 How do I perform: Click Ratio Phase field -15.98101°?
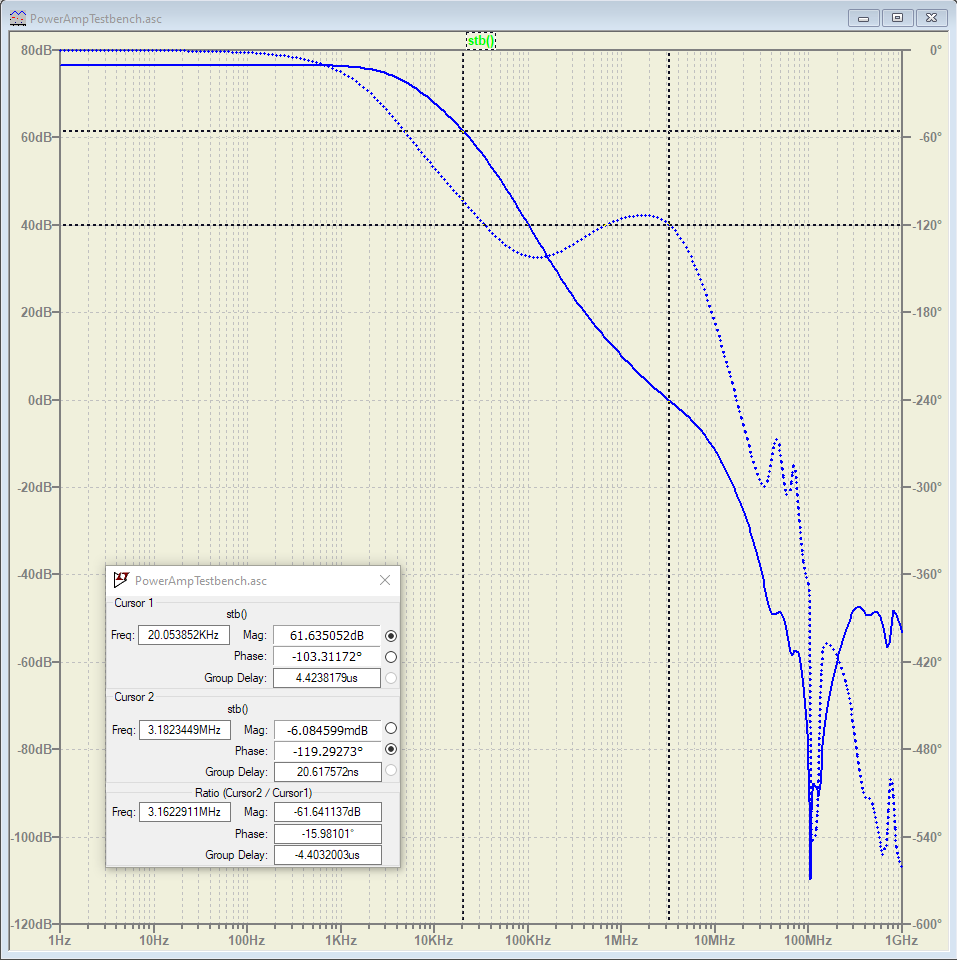pos(328,834)
